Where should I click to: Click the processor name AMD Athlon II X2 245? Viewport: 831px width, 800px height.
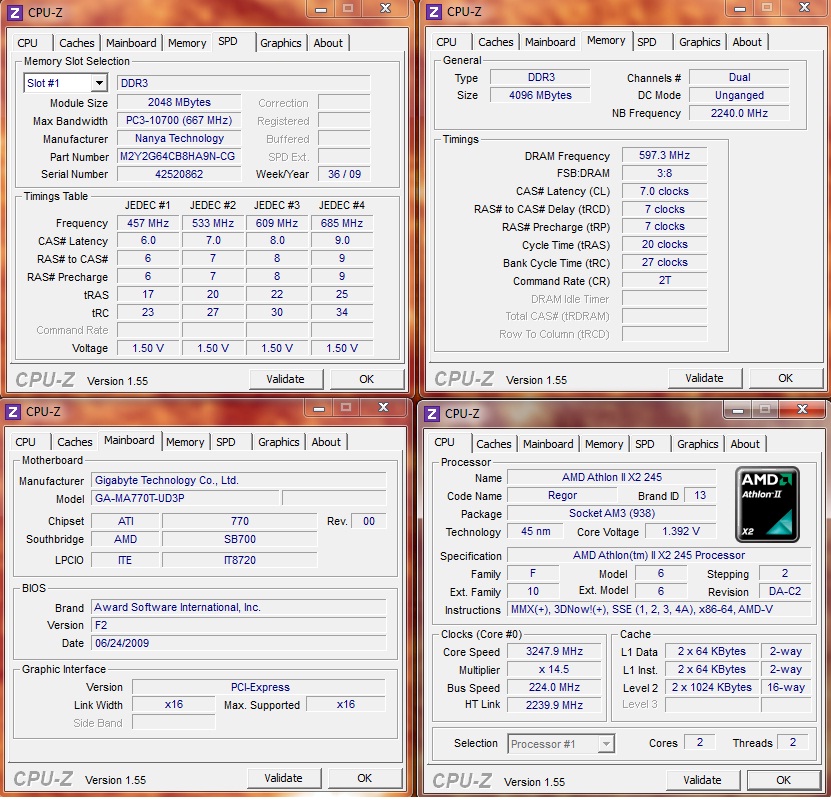coord(612,477)
